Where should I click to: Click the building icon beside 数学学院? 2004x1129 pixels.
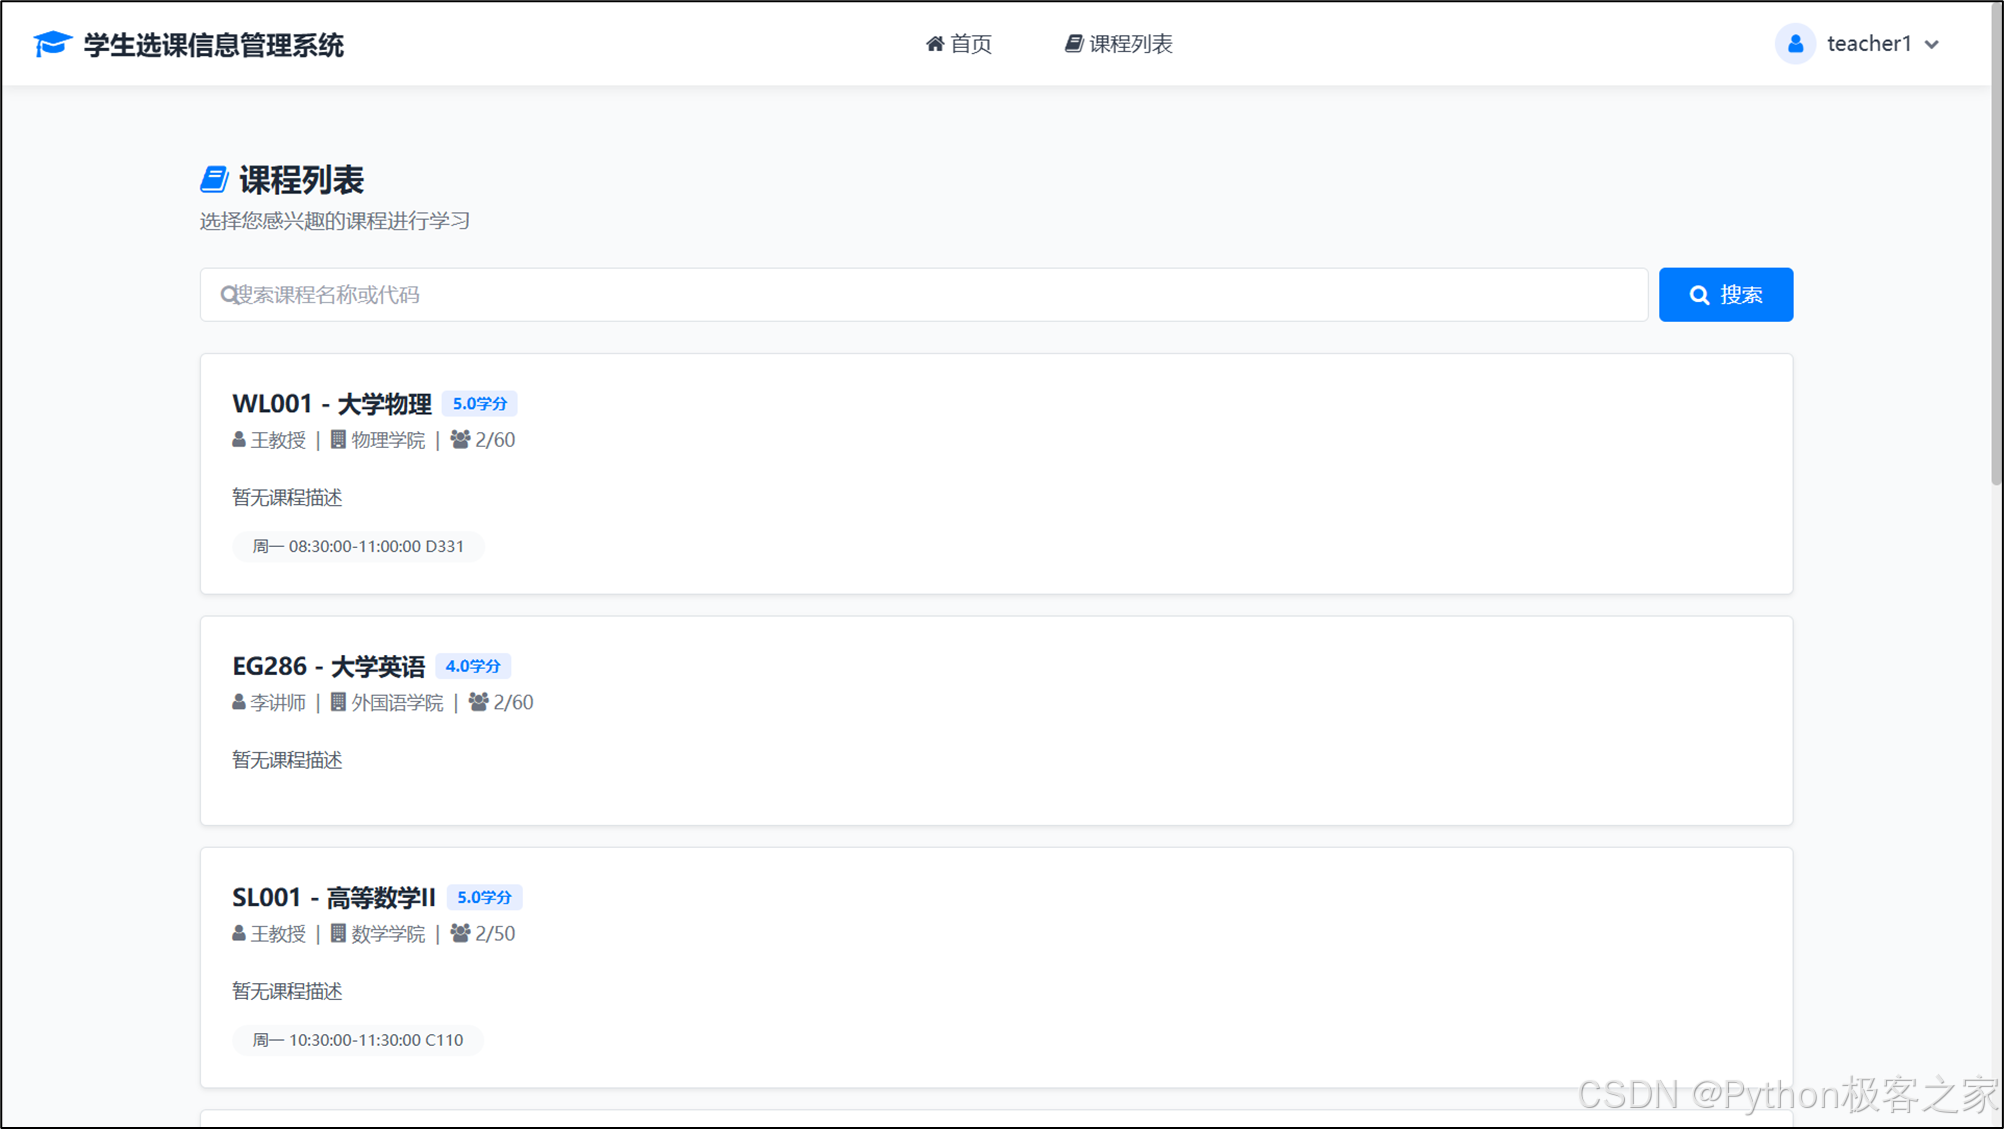(x=338, y=933)
